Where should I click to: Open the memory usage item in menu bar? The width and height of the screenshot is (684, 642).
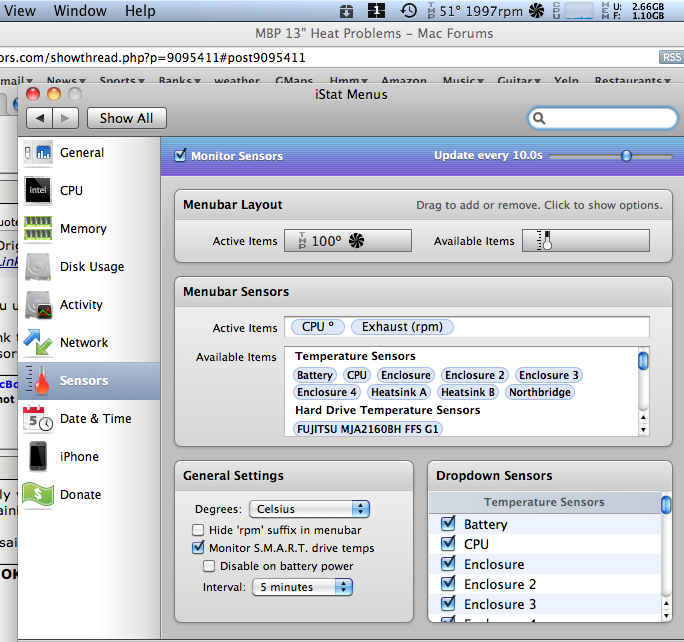click(x=633, y=10)
